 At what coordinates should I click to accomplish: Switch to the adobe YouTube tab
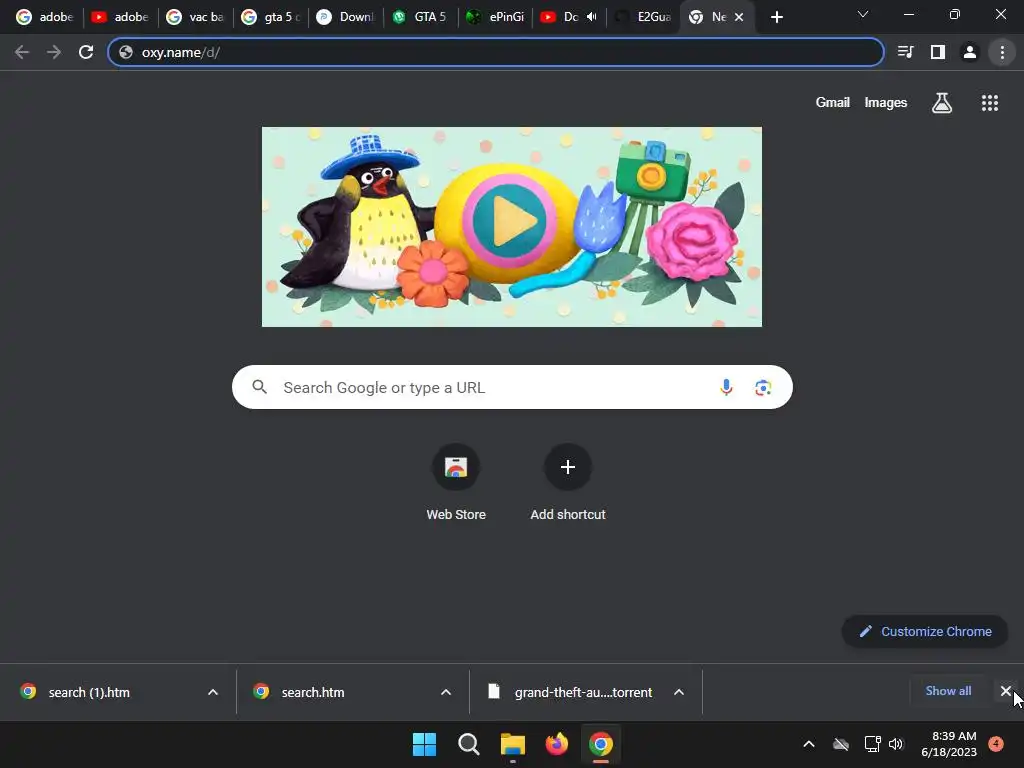120,17
